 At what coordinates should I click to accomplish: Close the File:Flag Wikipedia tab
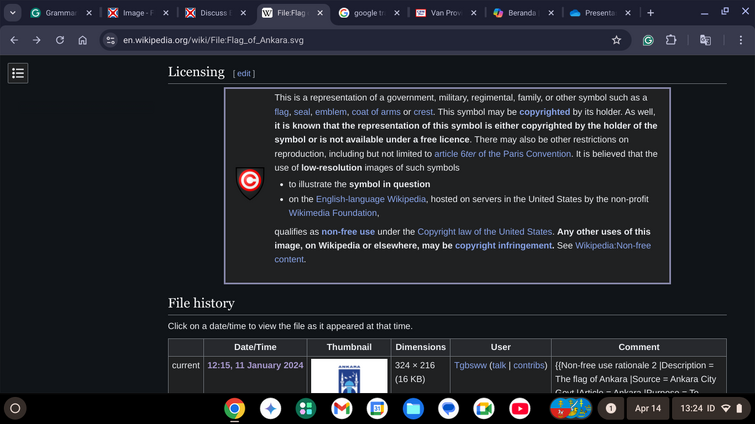click(x=320, y=13)
